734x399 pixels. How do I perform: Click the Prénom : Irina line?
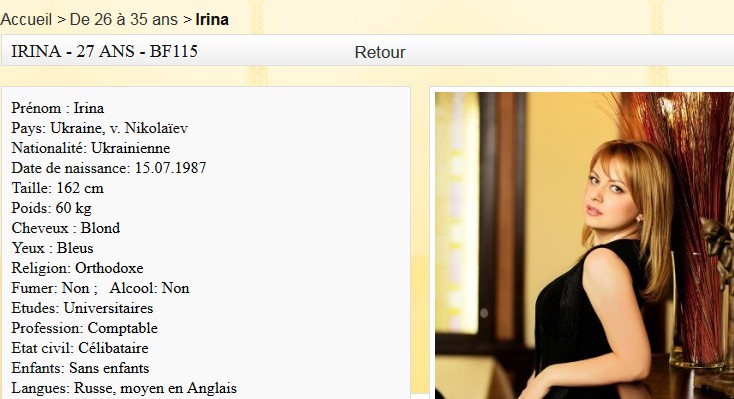(x=58, y=108)
